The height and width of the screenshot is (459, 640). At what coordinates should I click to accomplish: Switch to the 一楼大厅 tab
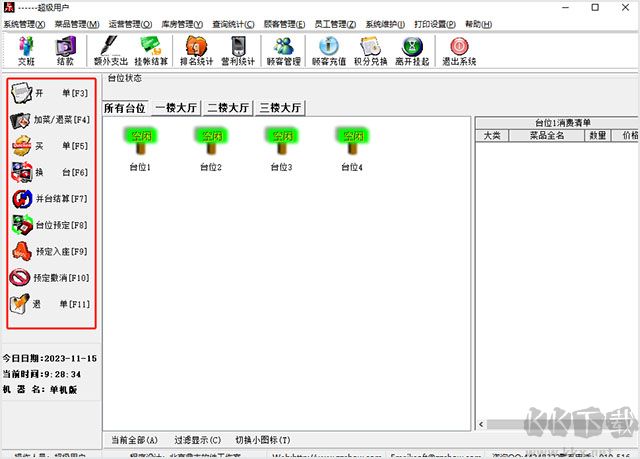pyautogui.click(x=176, y=108)
